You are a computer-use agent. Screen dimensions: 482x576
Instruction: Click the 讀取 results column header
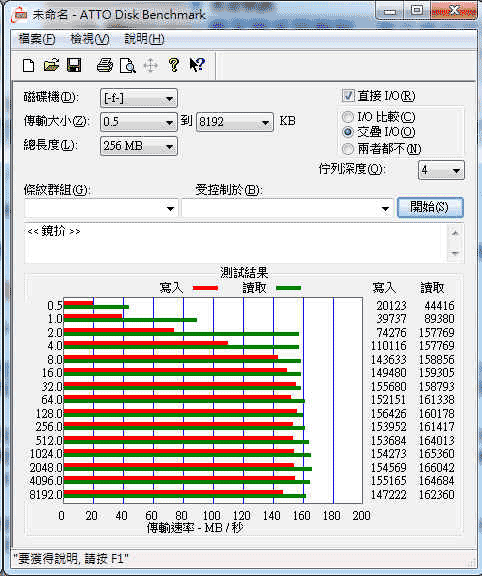pos(432,288)
